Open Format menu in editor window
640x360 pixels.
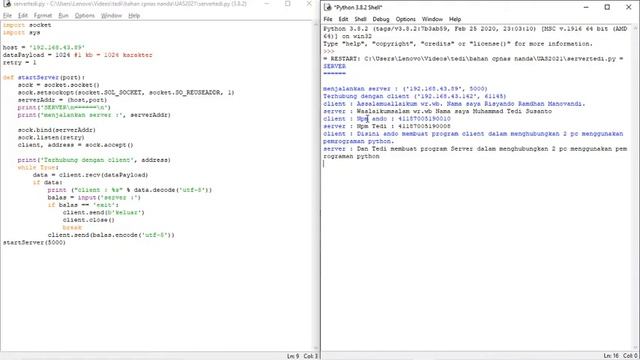(43, 16)
